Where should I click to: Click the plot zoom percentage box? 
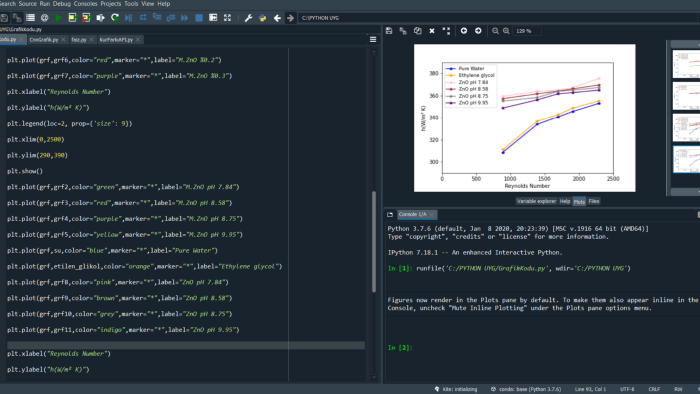tap(527, 31)
